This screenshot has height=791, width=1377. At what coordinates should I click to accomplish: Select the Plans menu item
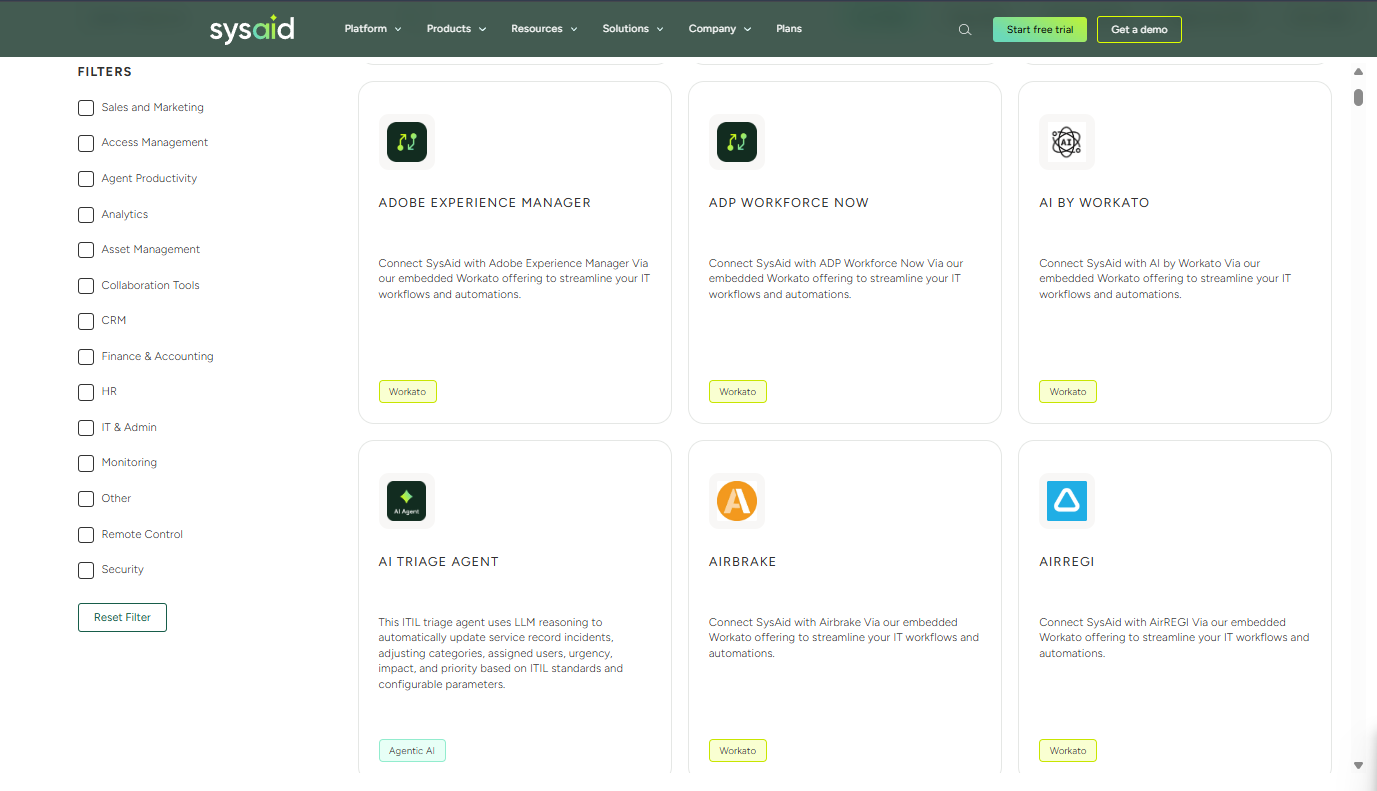[x=789, y=29]
